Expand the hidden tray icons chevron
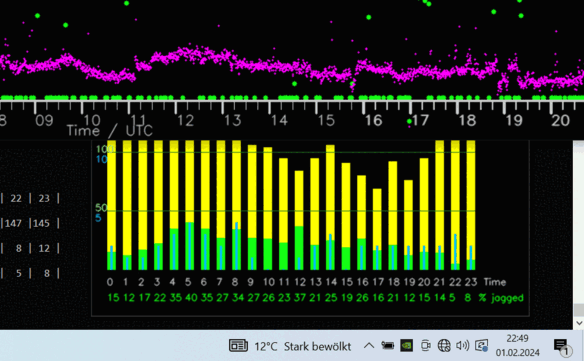The width and height of the screenshot is (584, 361). [x=369, y=346]
